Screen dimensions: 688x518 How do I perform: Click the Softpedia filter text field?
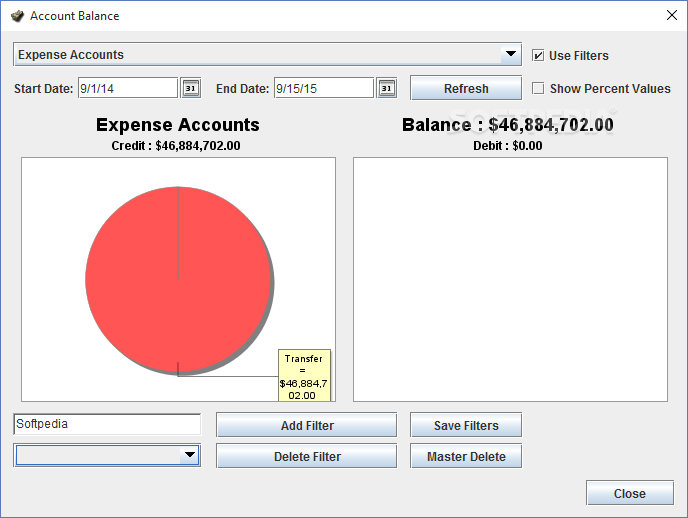(x=107, y=424)
